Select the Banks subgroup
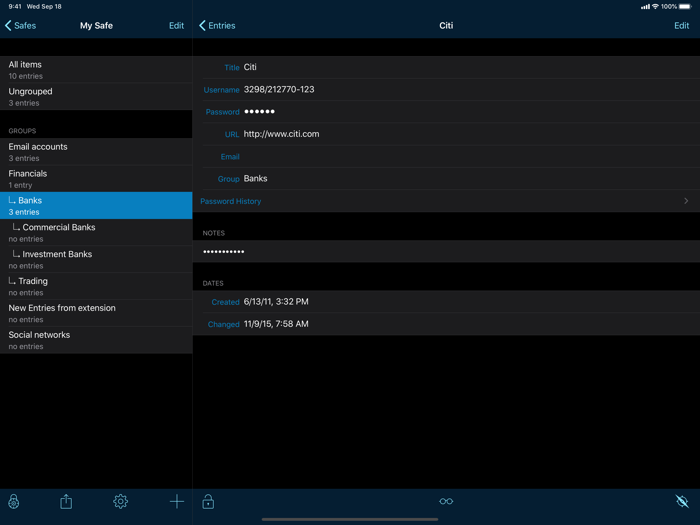This screenshot has height=525, width=700. pyautogui.click(x=96, y=205)
